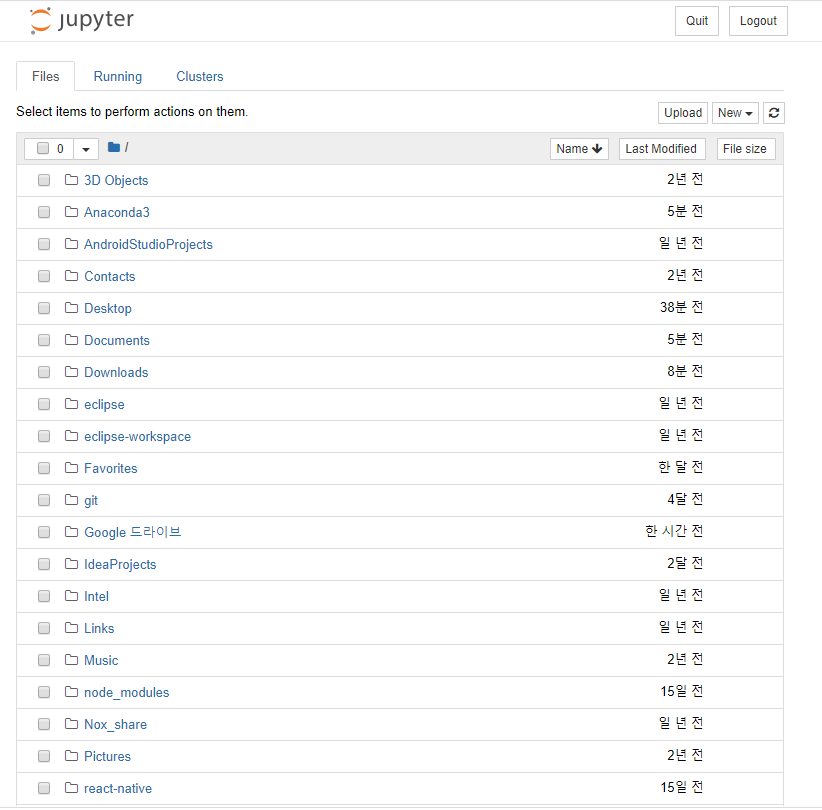Click the Logout button

[758, 21]
